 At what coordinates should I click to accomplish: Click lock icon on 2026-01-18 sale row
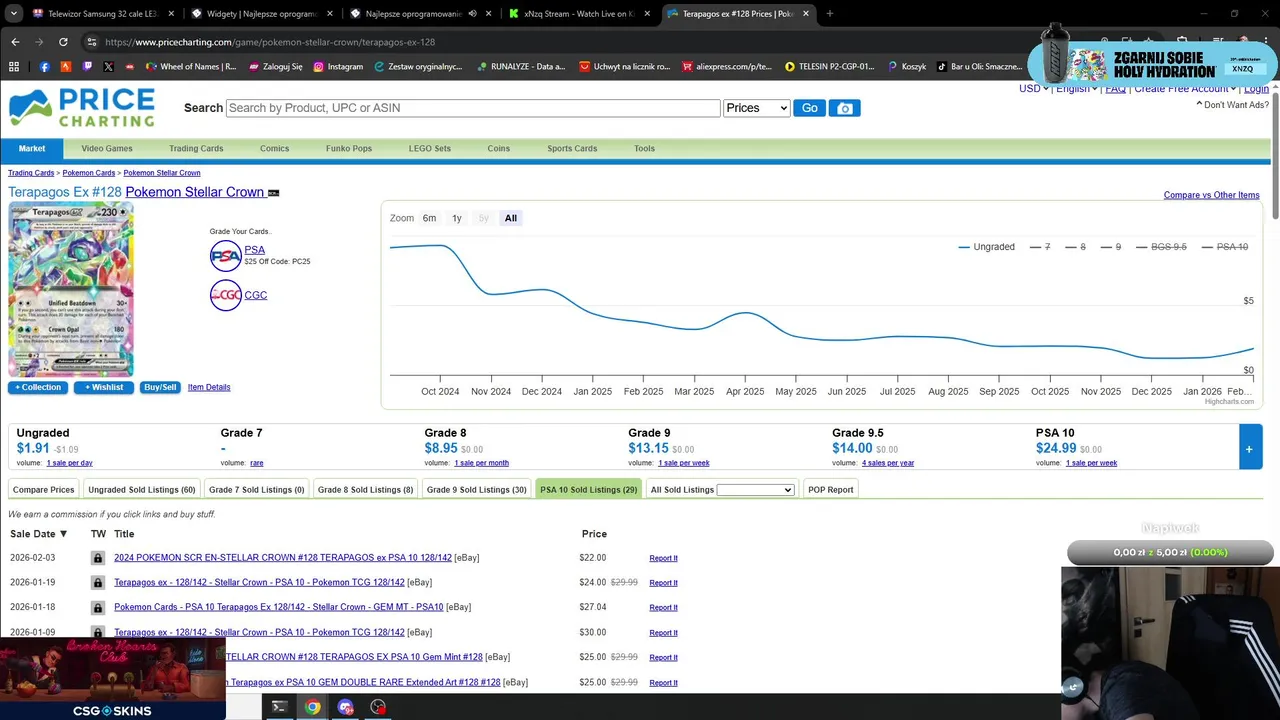click(98, 608)
